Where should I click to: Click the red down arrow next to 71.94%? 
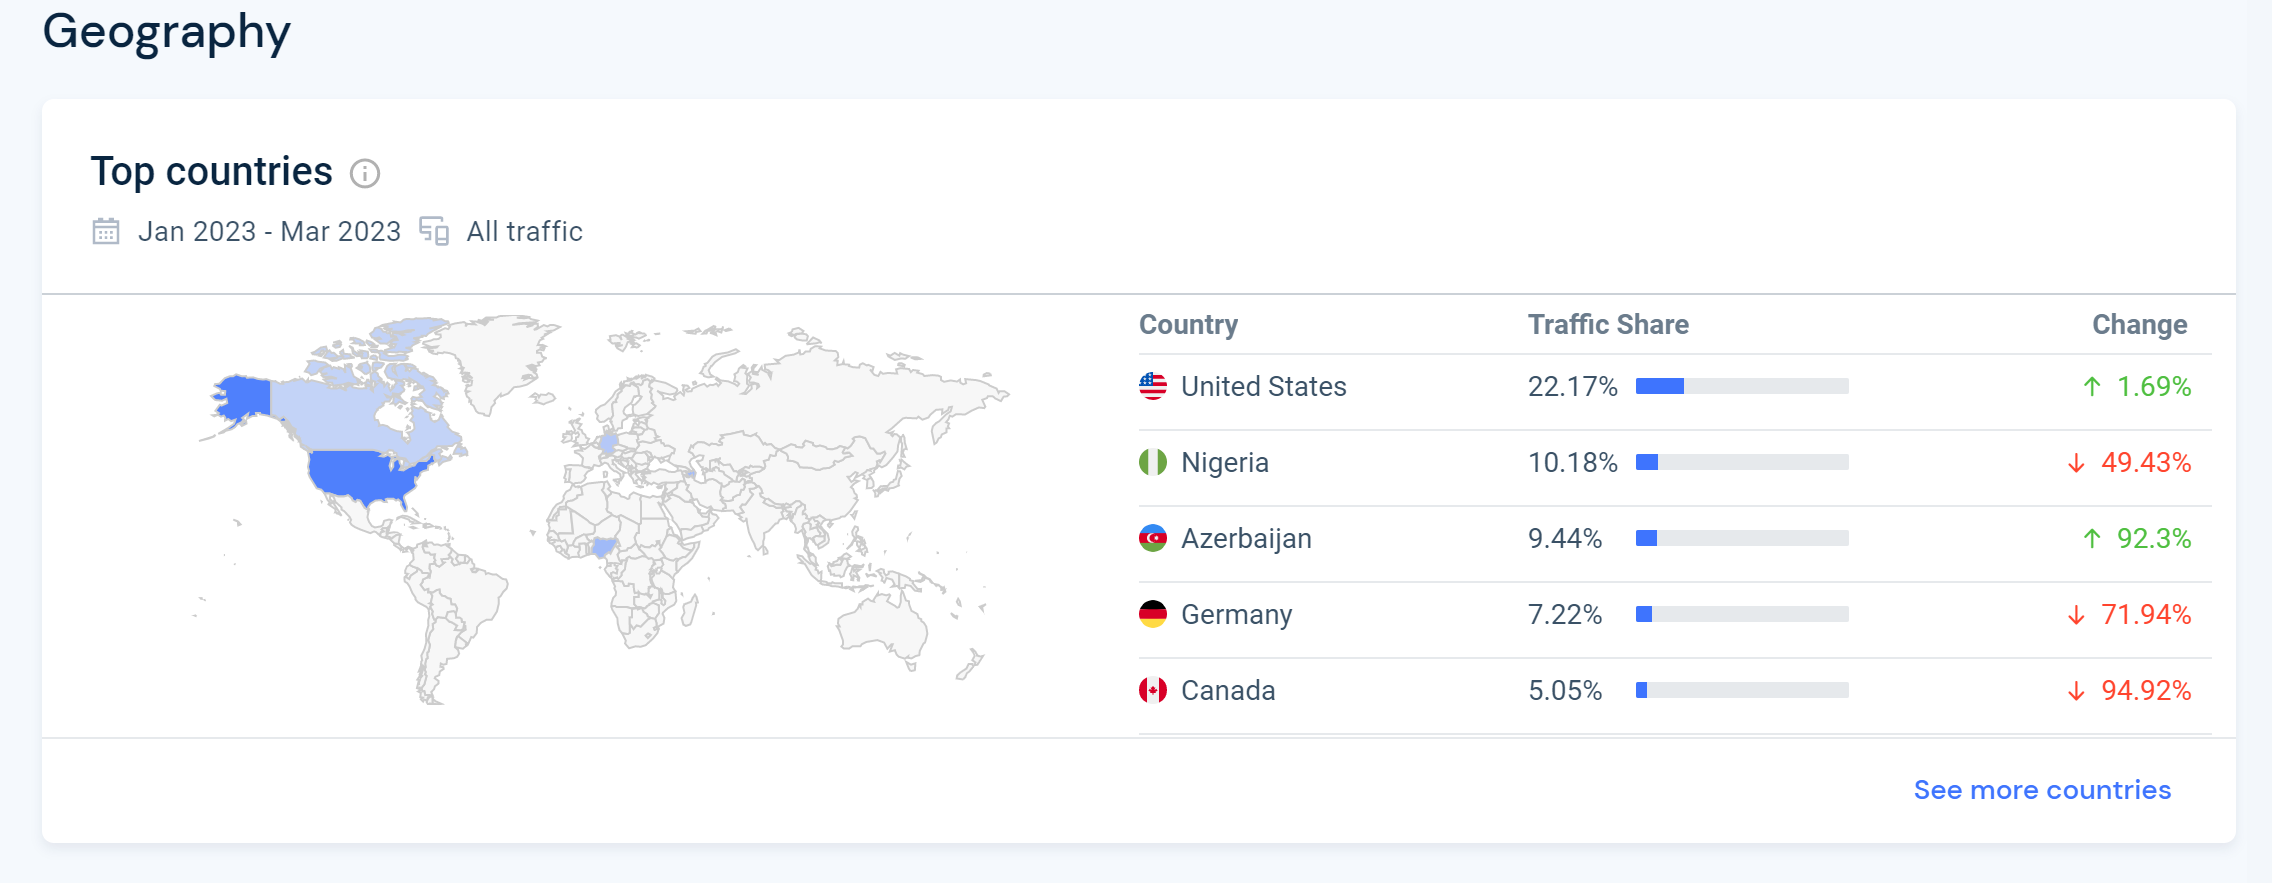point(2077,615)
